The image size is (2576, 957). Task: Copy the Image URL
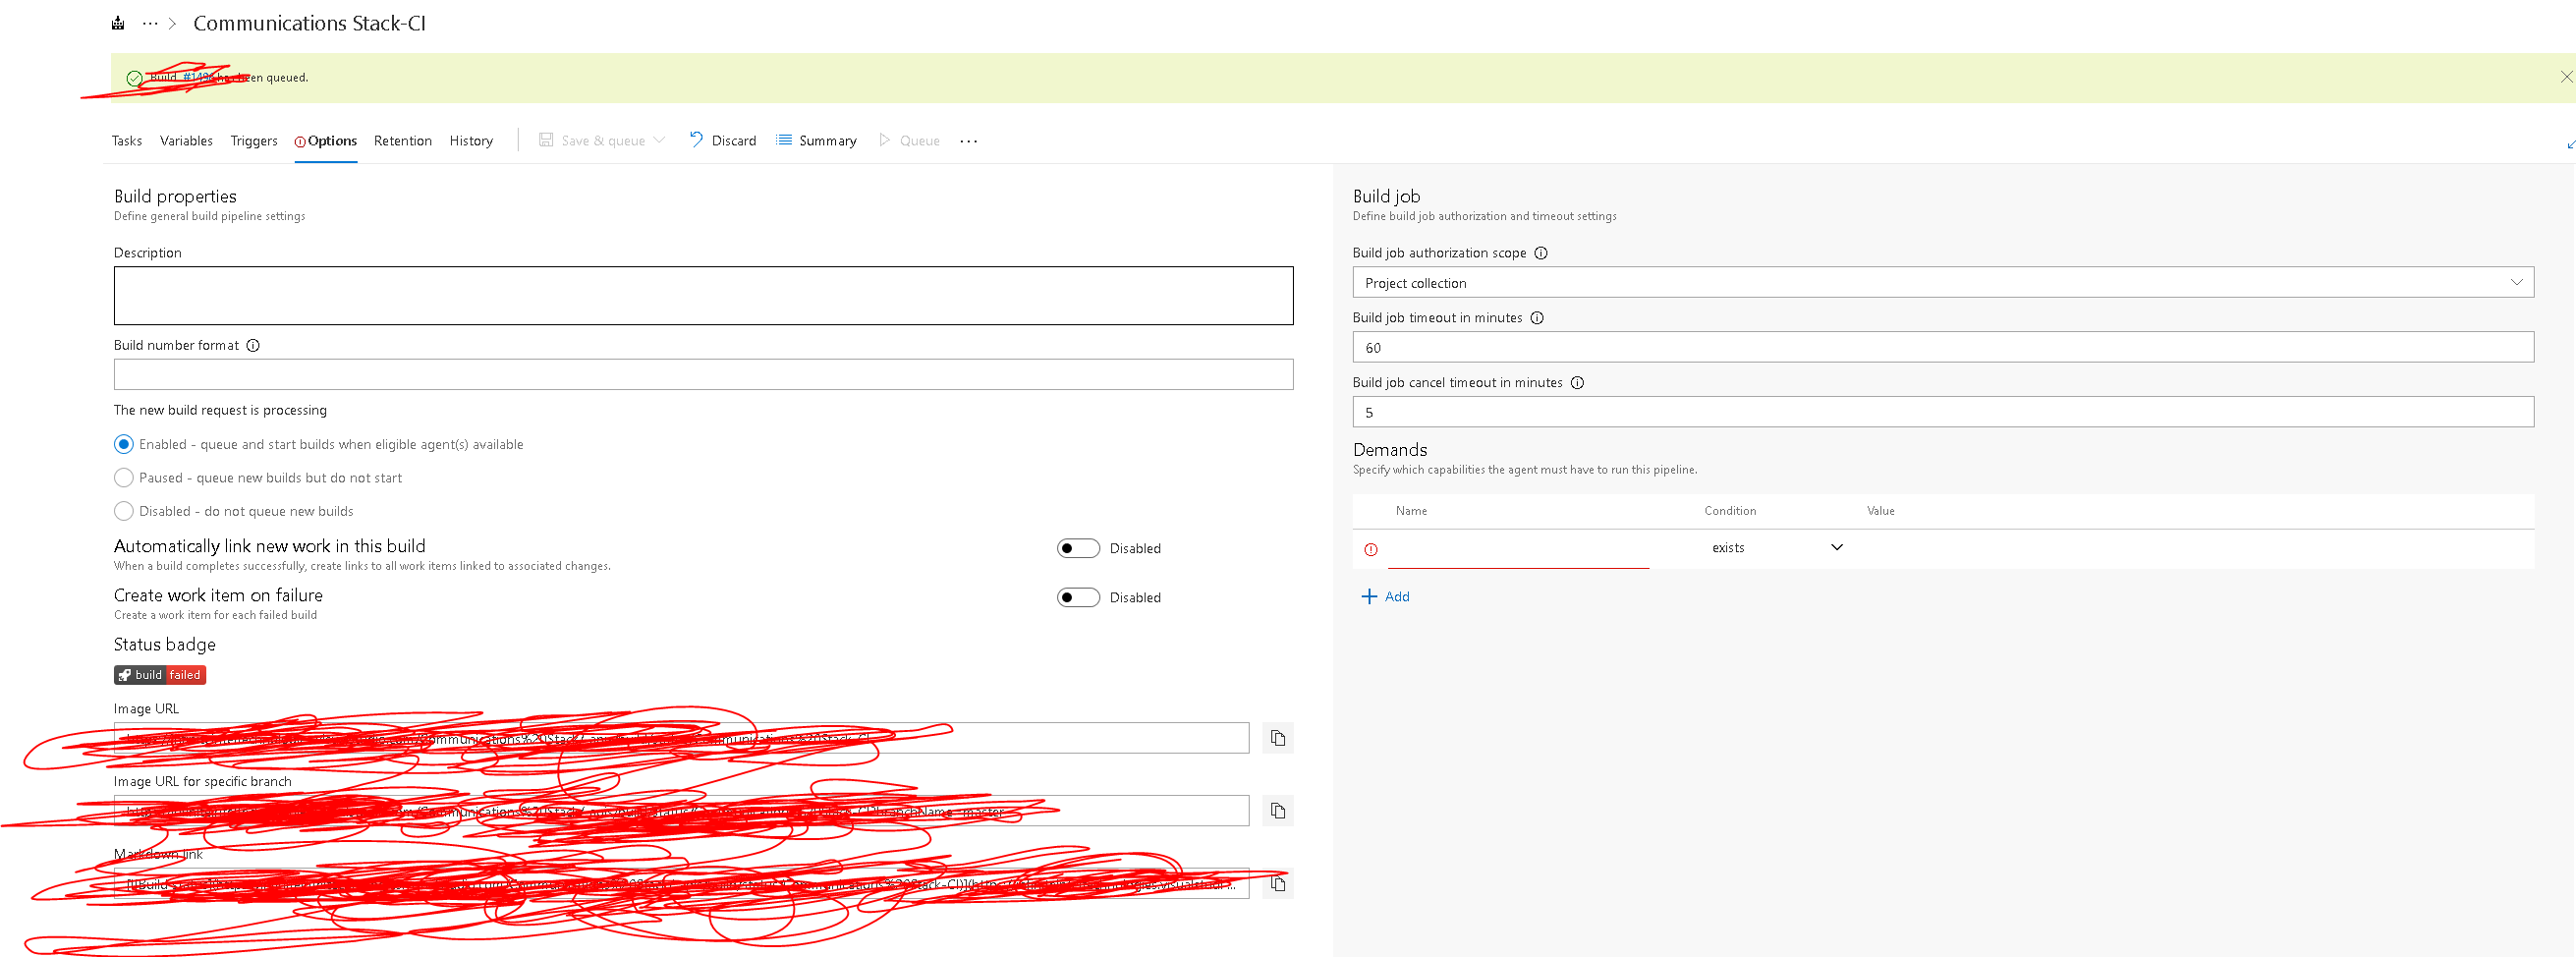coord(1277,738)
